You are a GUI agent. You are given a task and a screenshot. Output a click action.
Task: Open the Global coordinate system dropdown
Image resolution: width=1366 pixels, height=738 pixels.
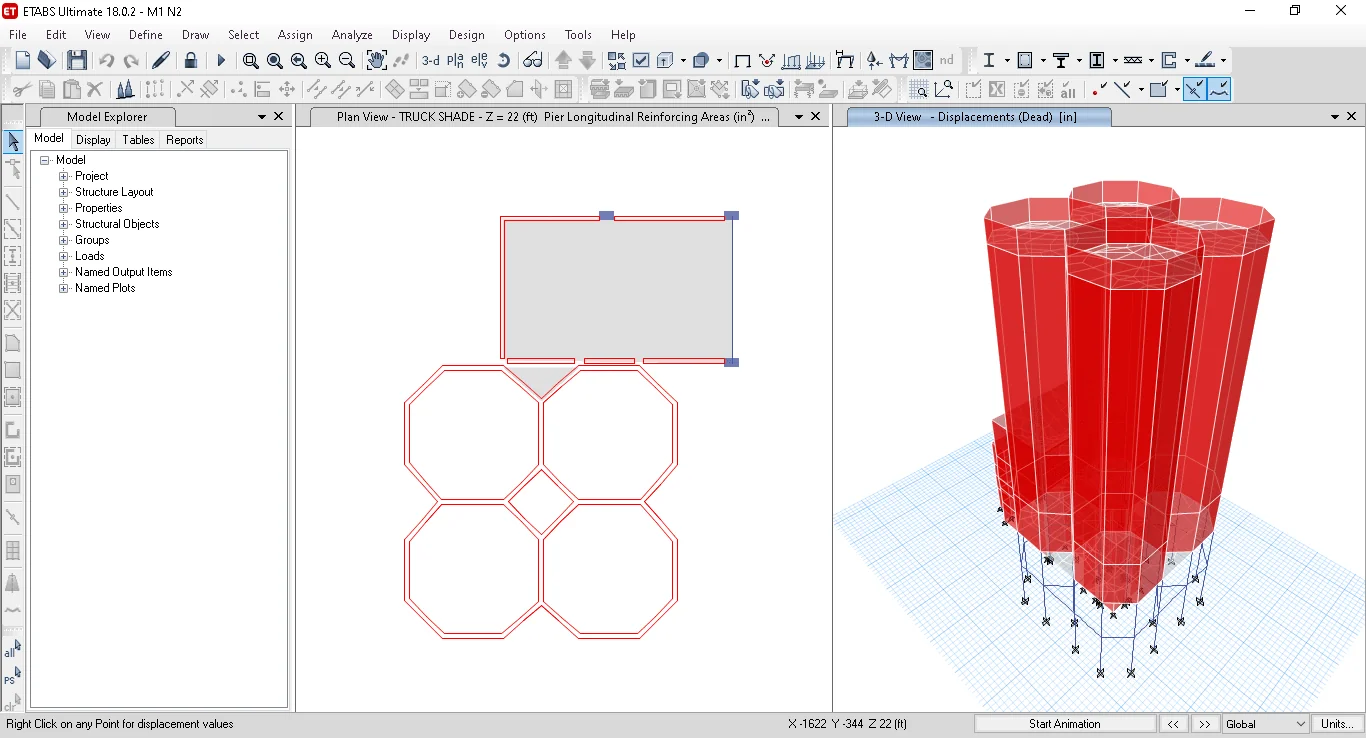[x=1265, y=724]
